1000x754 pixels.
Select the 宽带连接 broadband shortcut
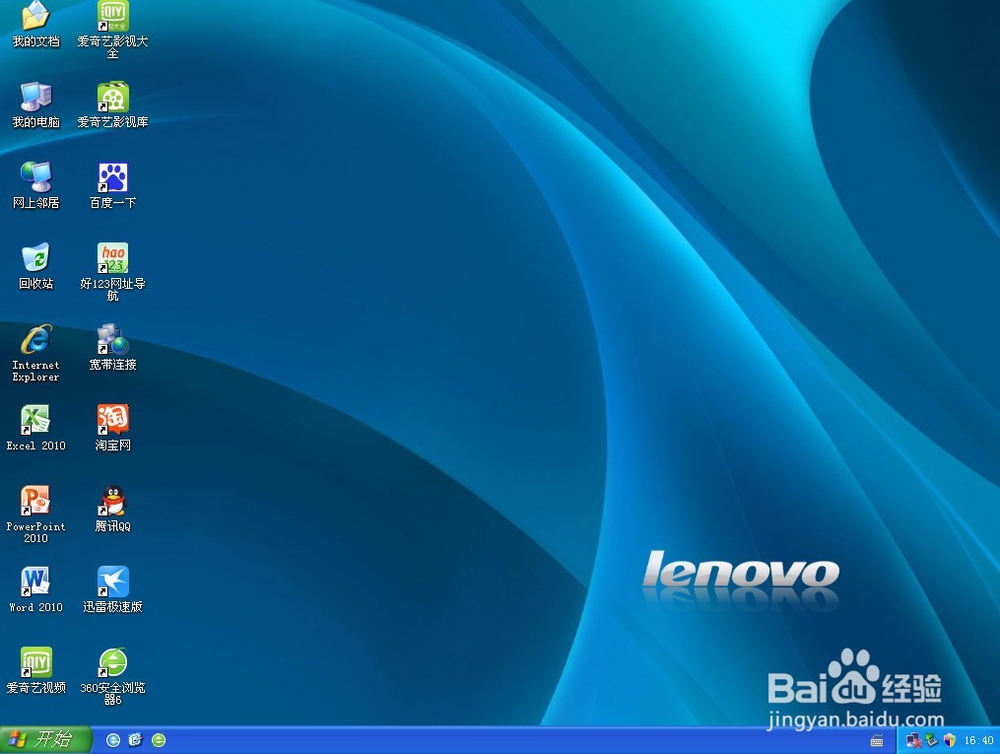tap(113, 339)
